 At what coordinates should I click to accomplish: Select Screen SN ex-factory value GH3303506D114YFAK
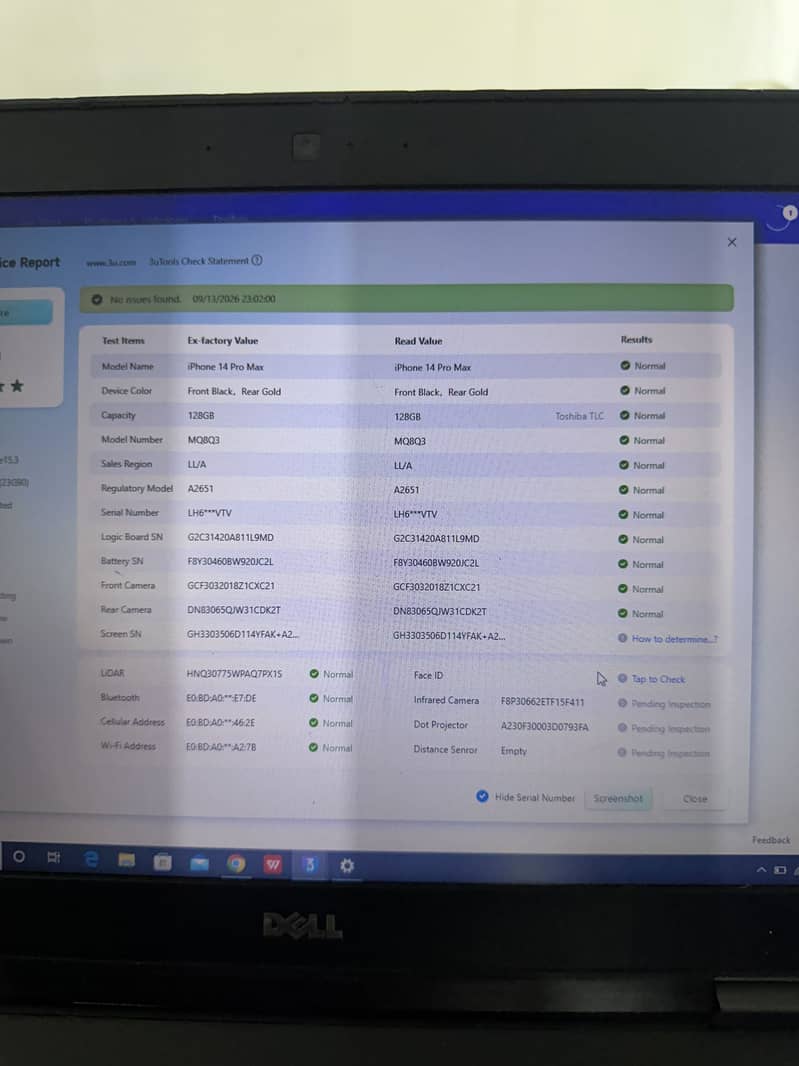coord(243,634)
